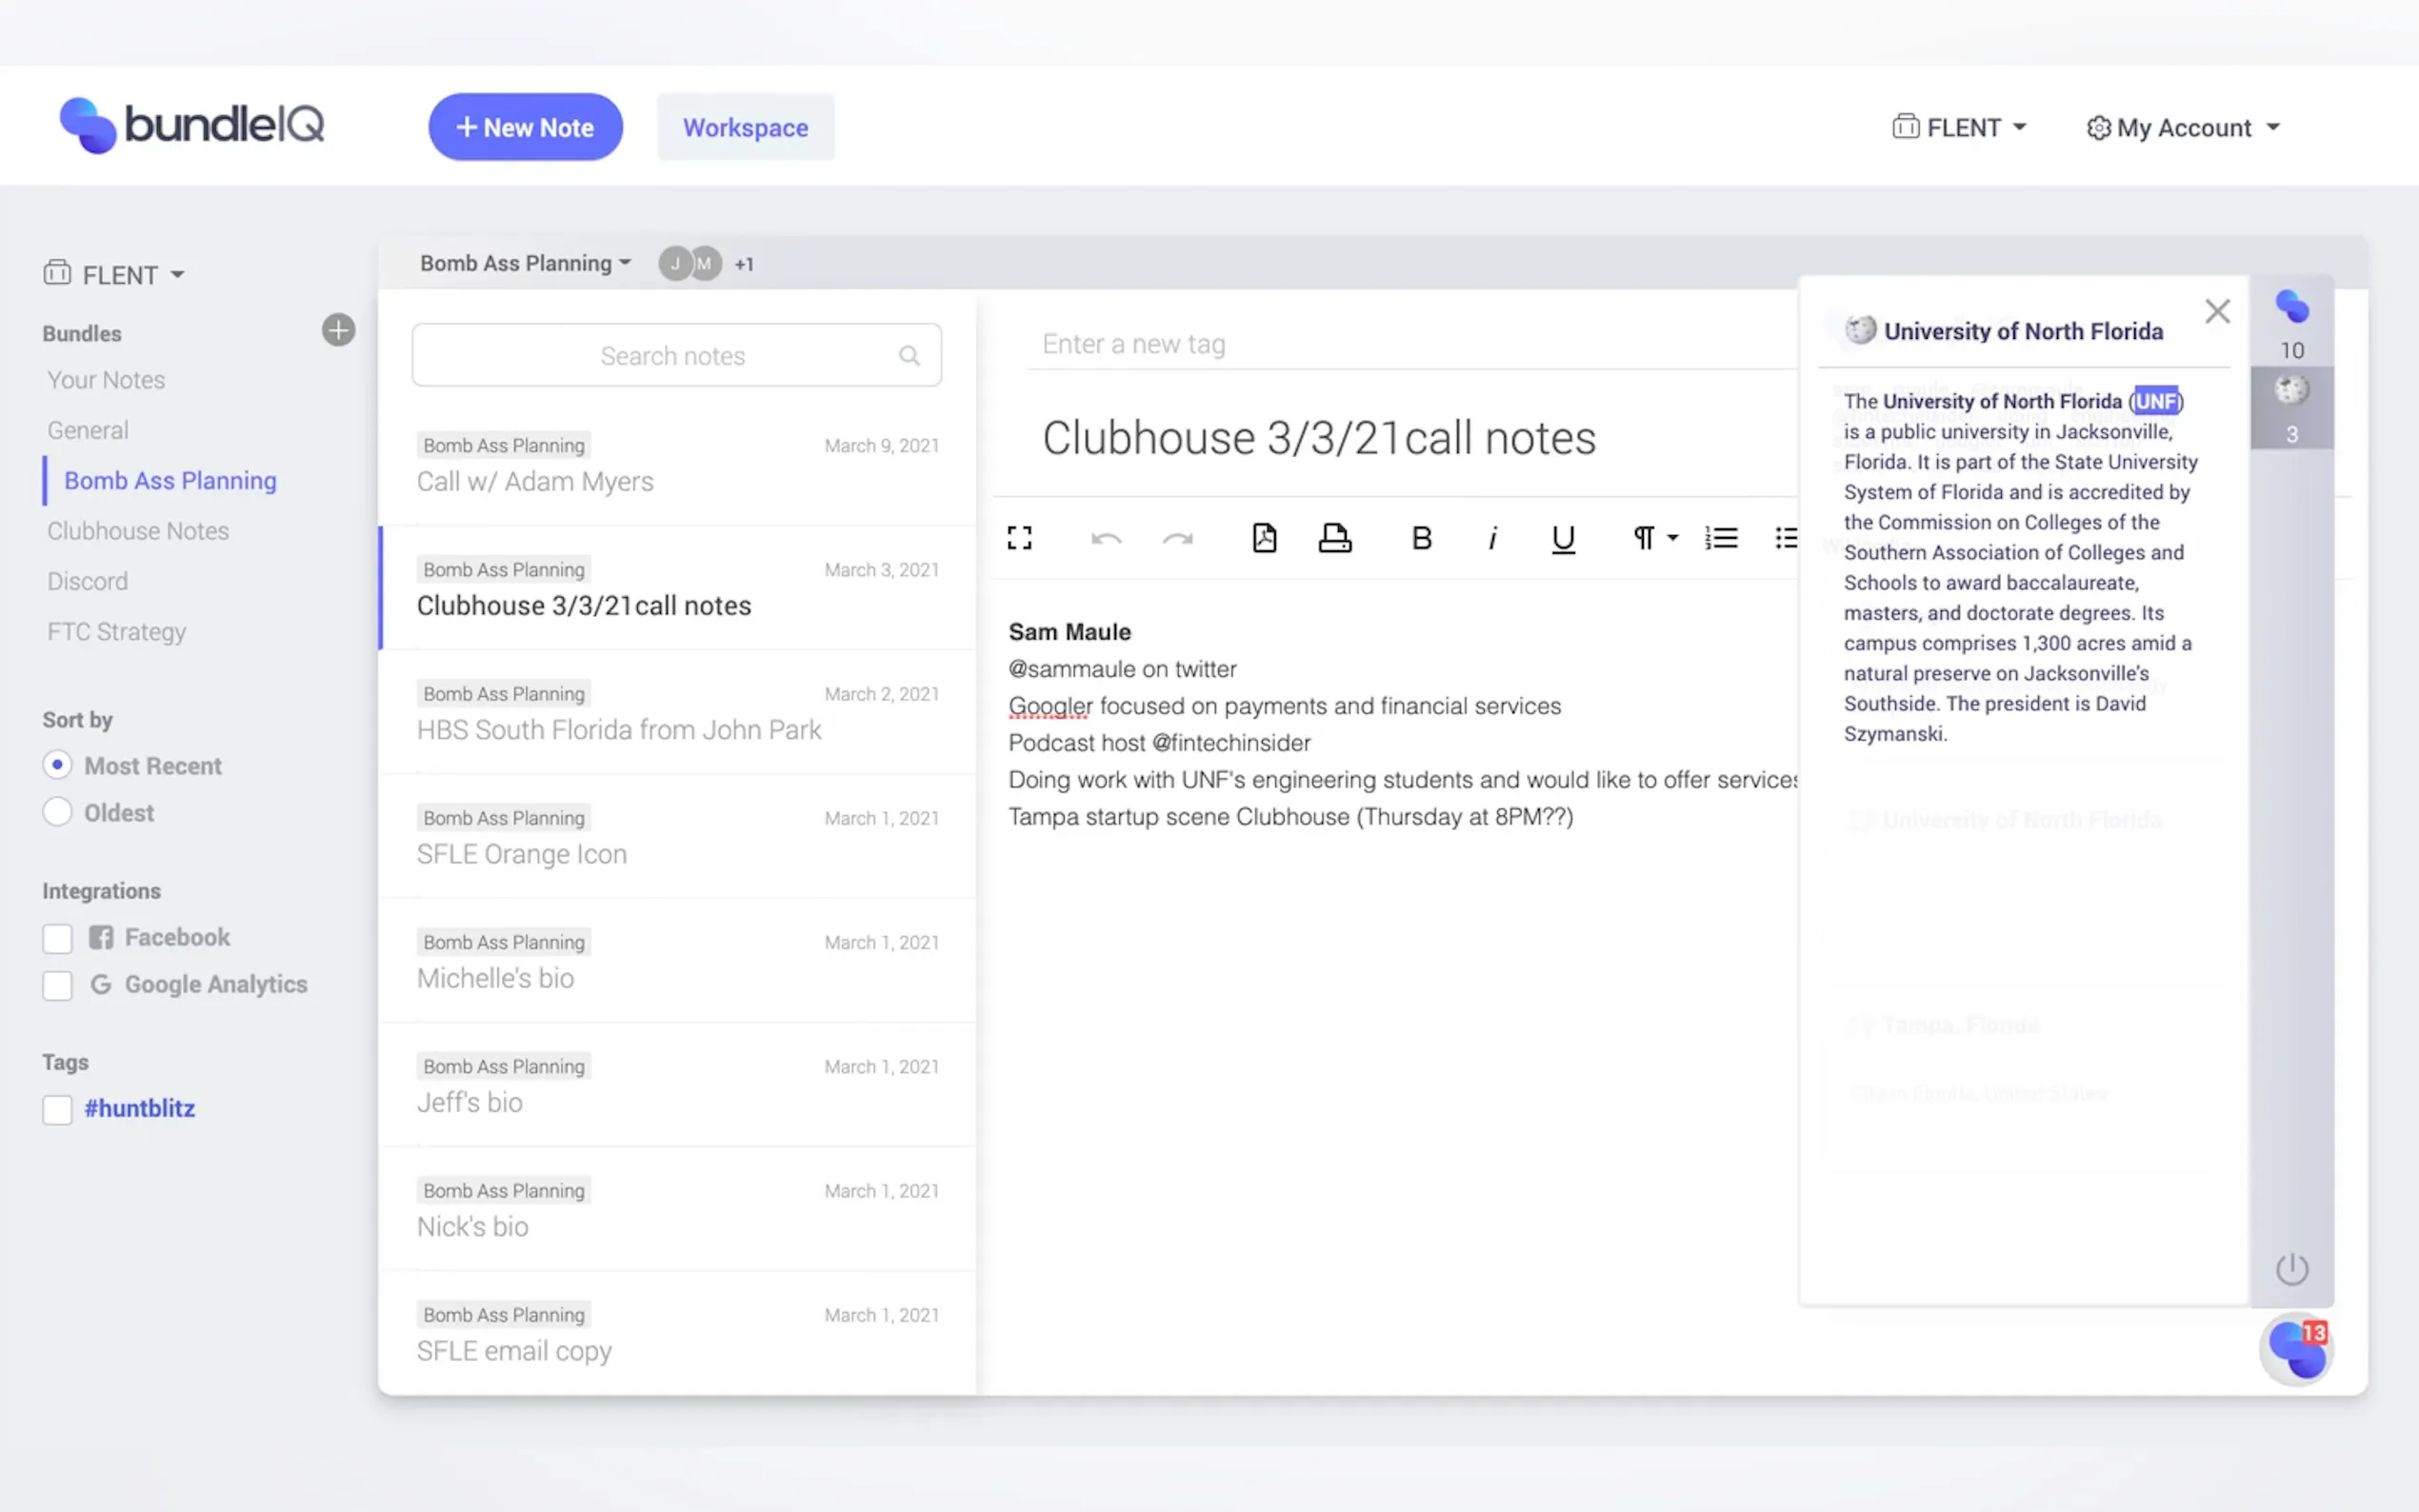Click the Search notes field

click(672, 356)
